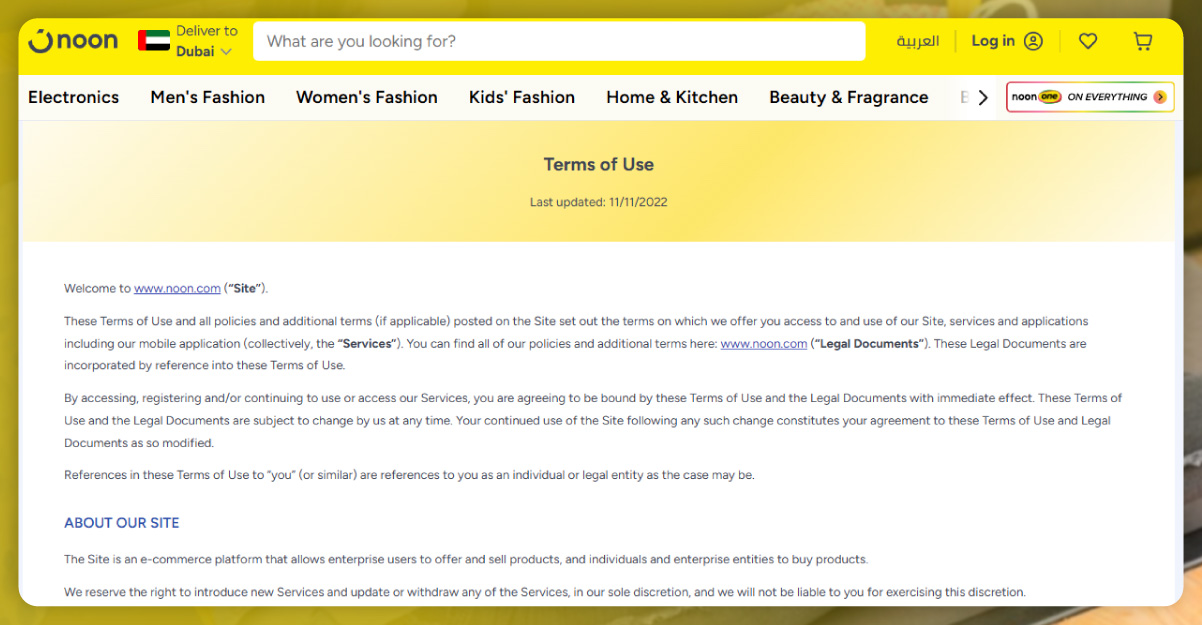Image resolution: width=1202 pixels, height=625 pixels.
Task: Open the shopping cart icon
Action: (x=1142, y=41)
